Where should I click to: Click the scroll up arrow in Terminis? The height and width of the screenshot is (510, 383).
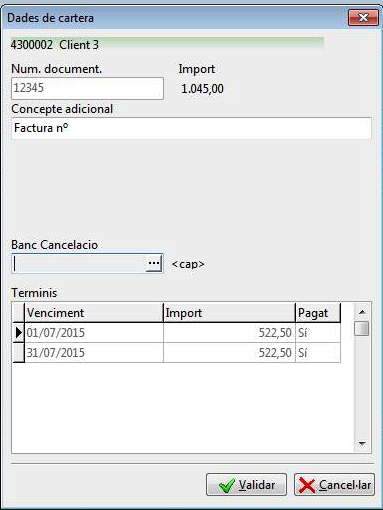[362, 312]
